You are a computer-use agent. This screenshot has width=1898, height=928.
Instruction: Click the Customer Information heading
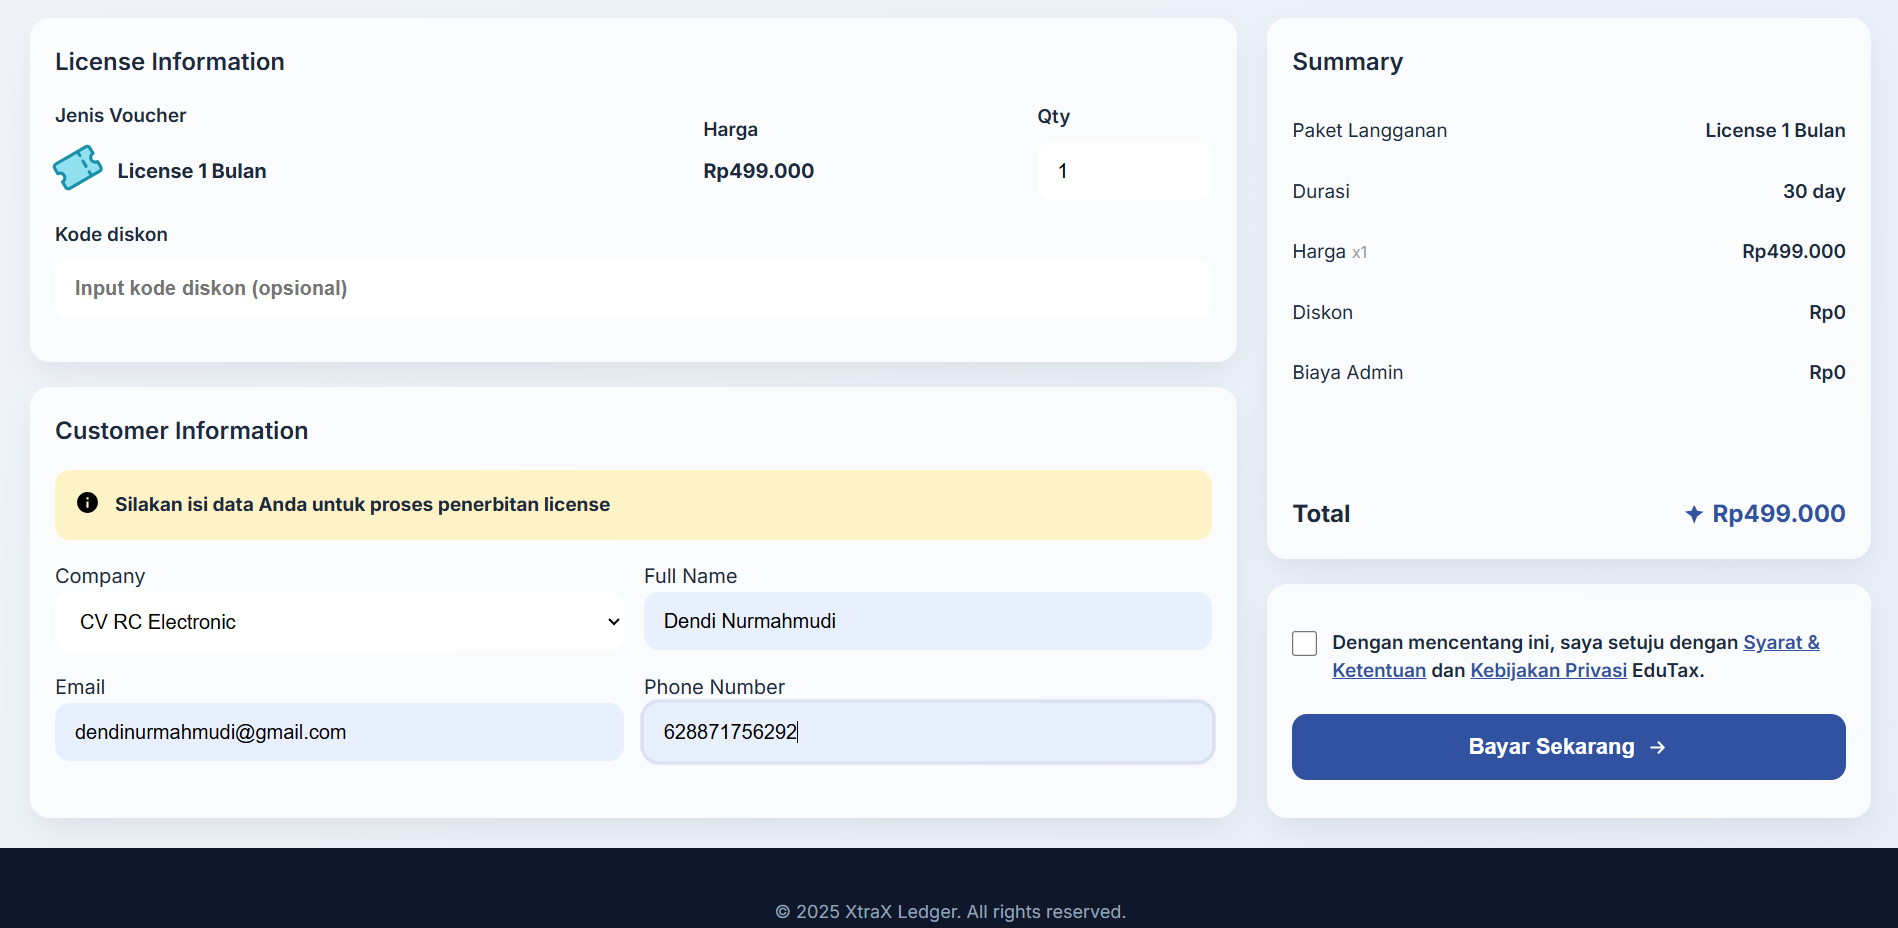[x=181, y=431]
